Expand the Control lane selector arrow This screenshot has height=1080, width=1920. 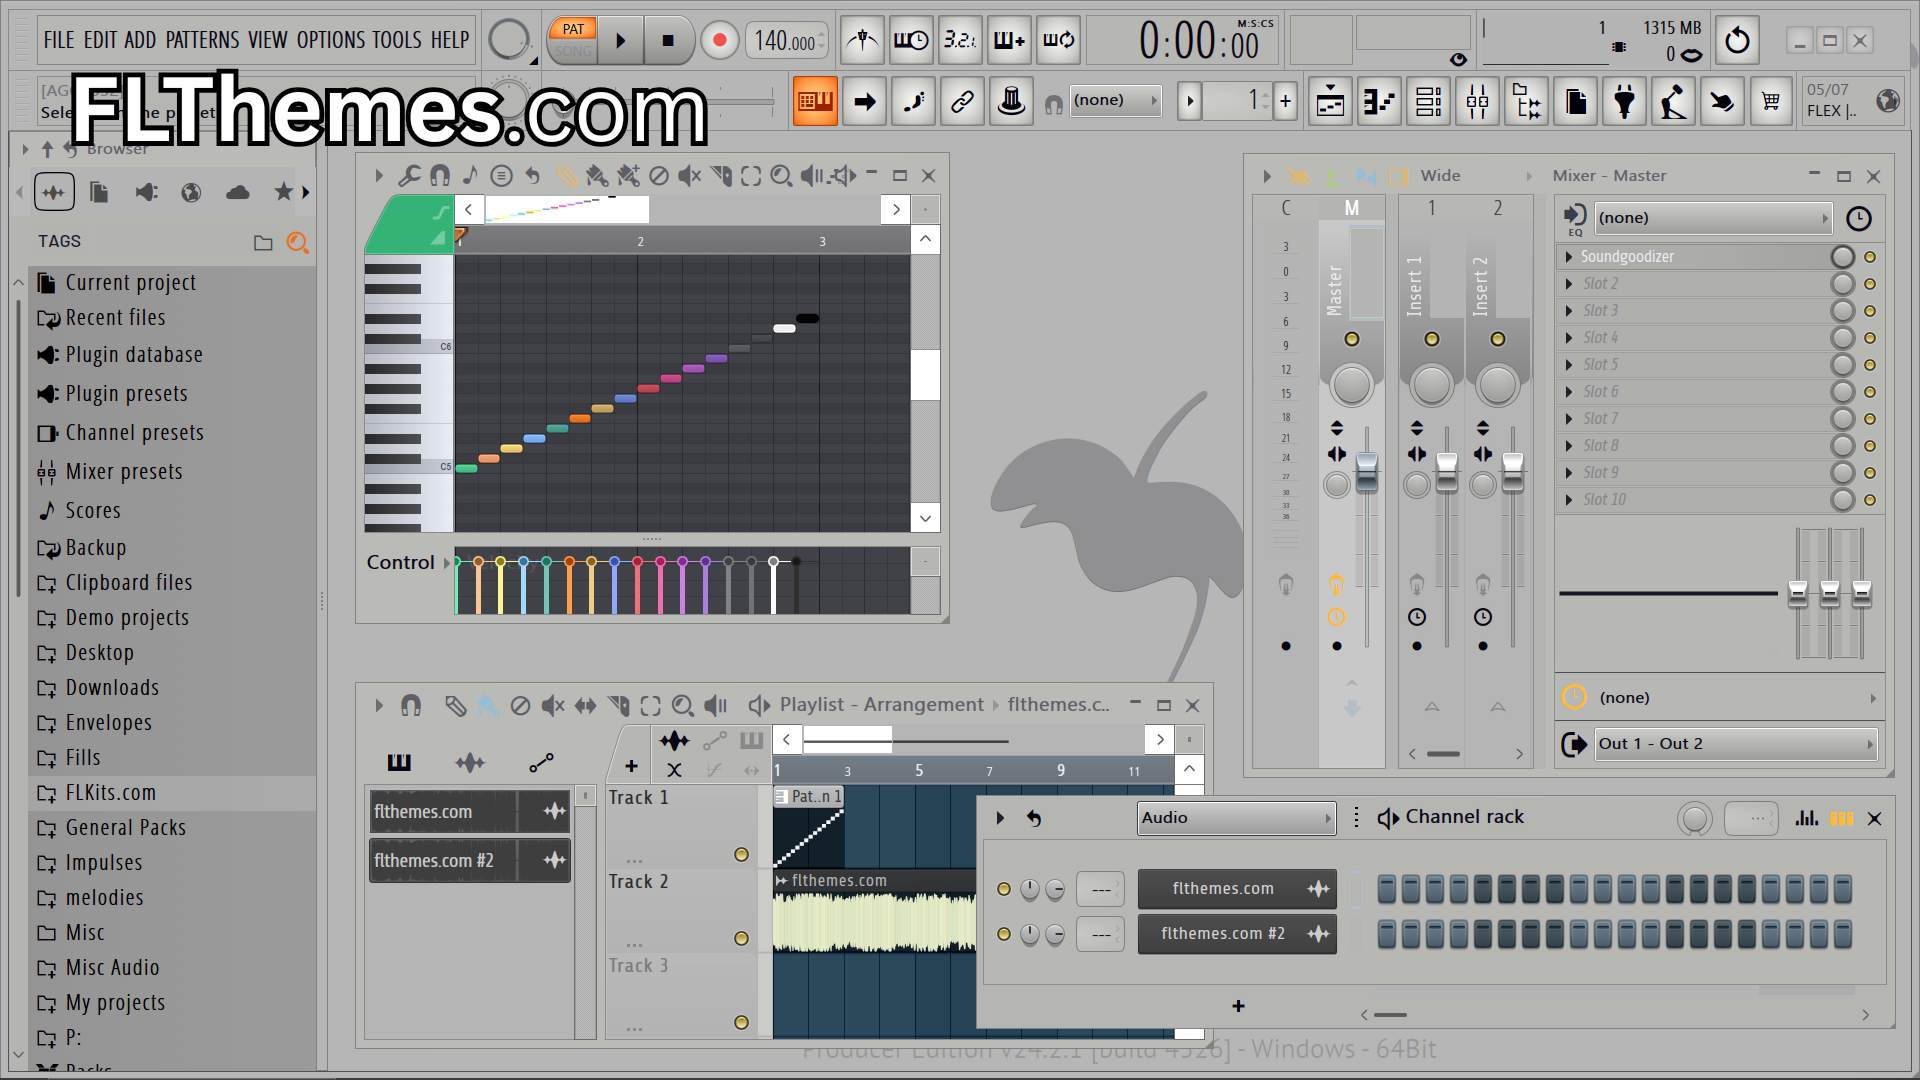447,563
